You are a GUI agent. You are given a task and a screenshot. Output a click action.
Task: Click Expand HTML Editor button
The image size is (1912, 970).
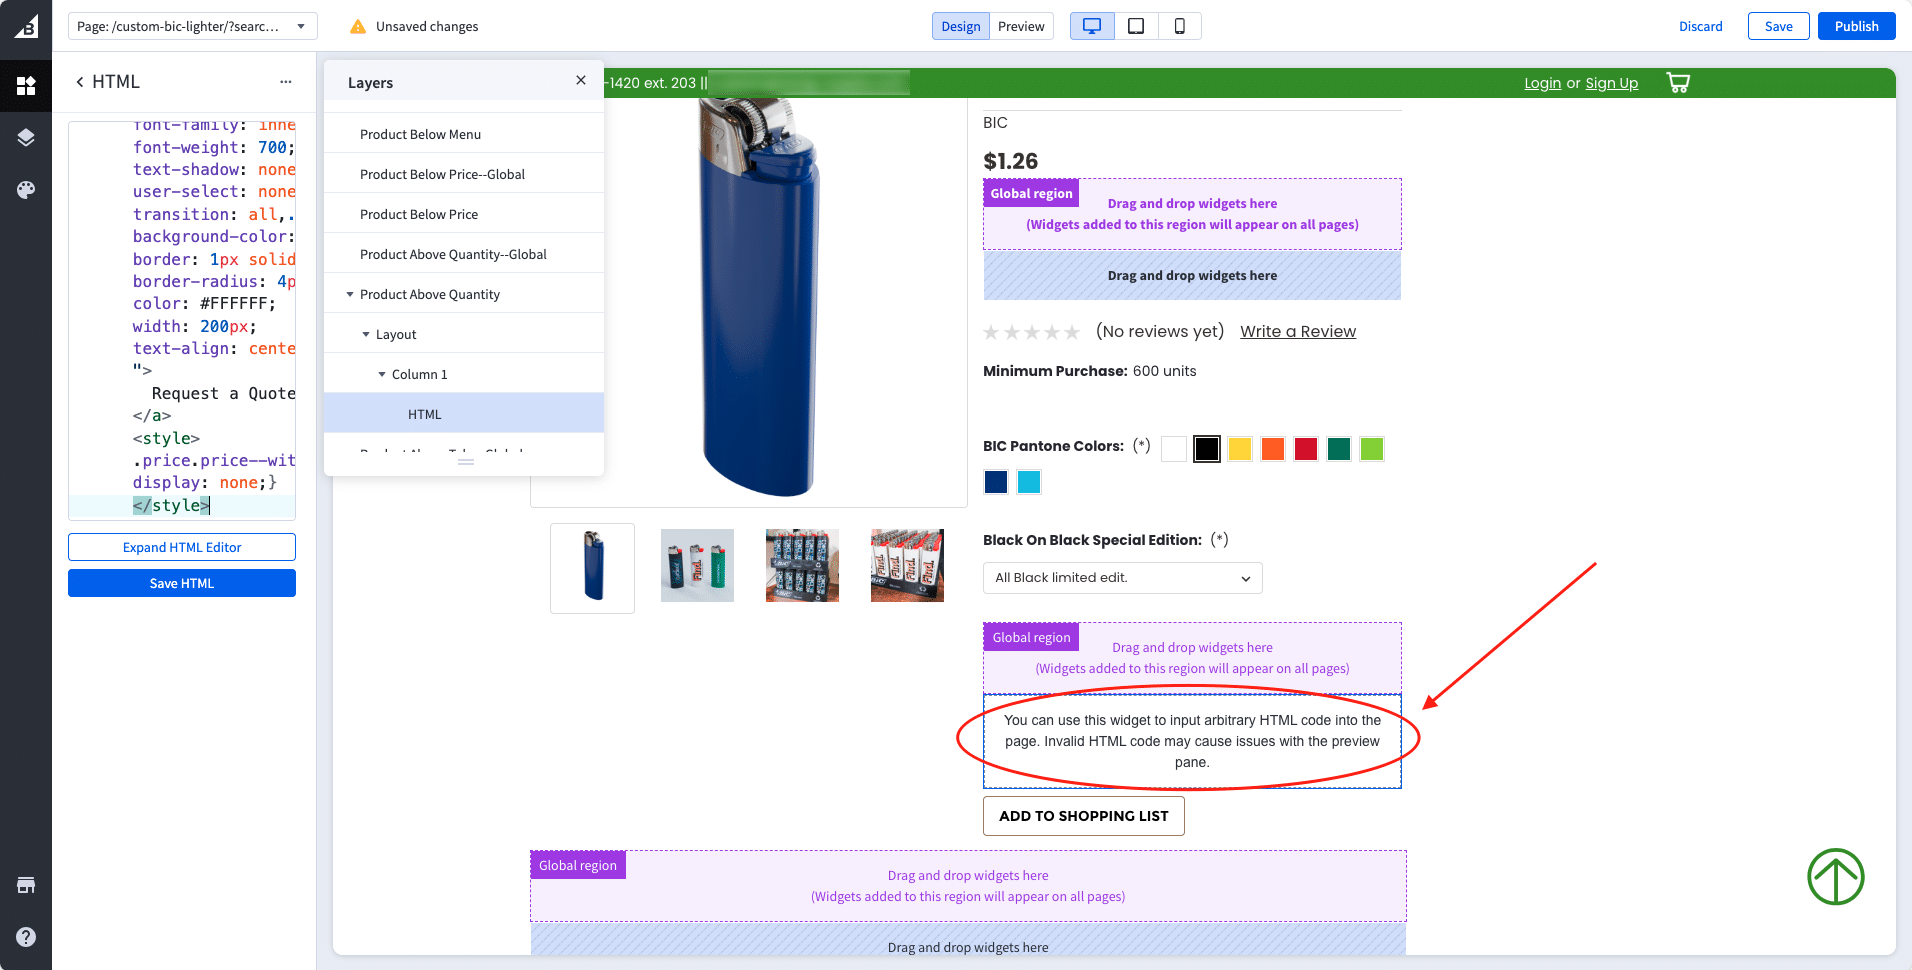pyautogui.click(x=182, y=547)
